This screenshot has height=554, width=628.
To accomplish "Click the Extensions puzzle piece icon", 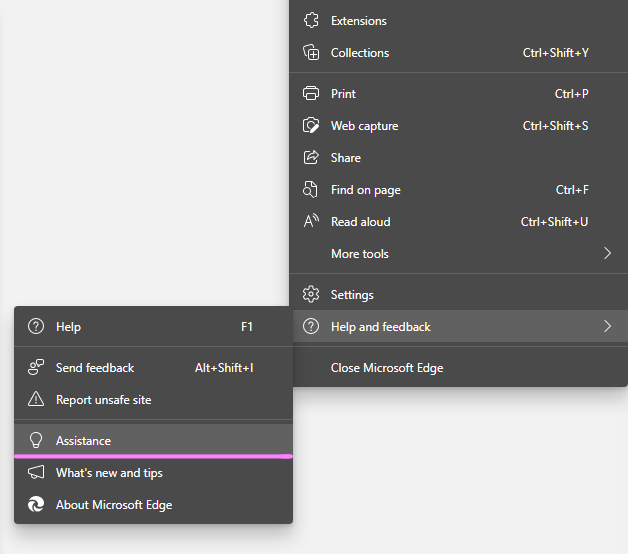I will 311,20.
